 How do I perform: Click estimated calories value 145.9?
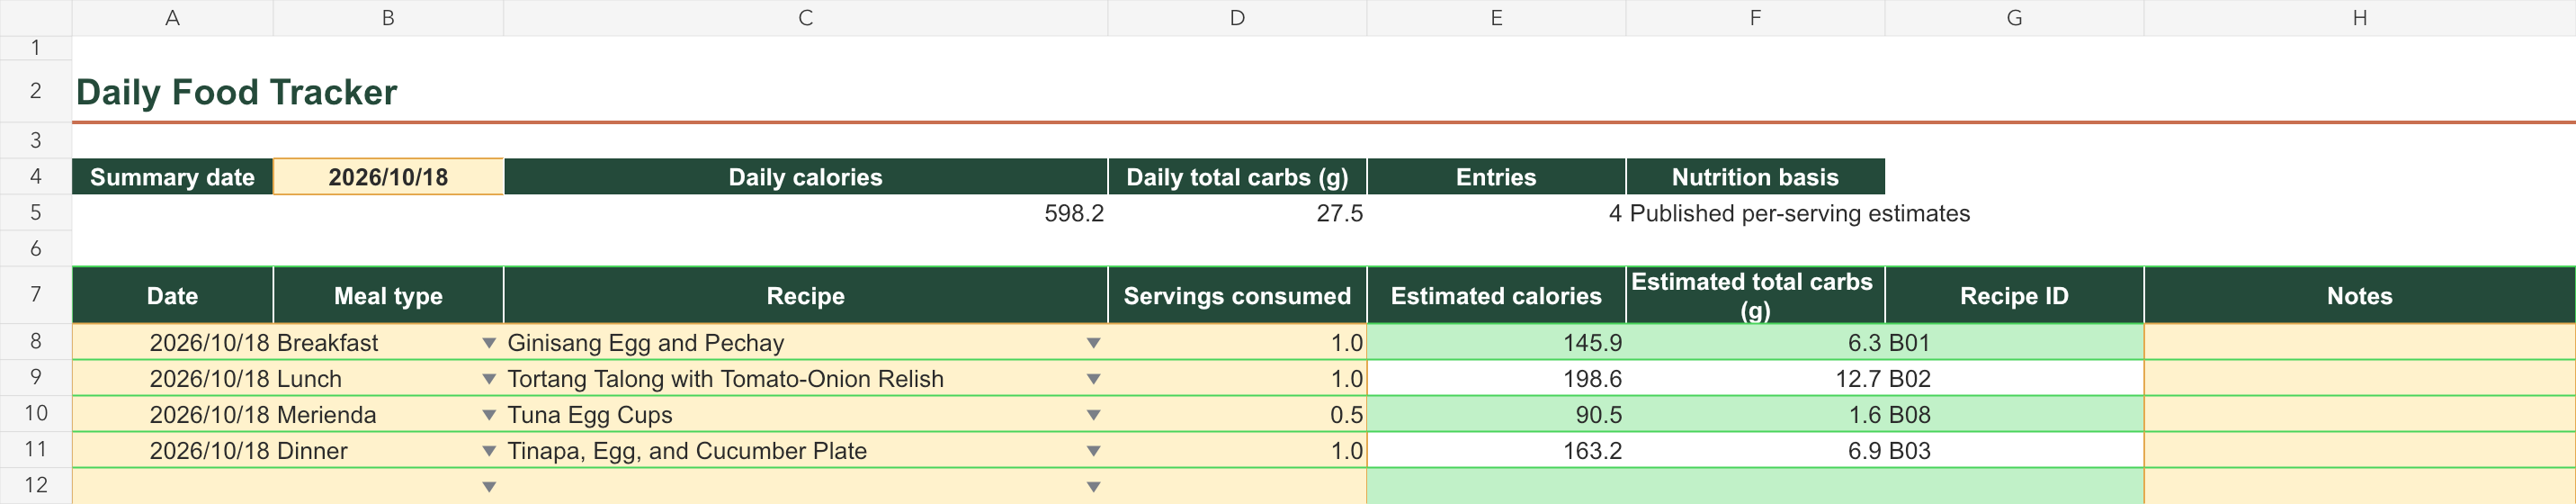point(1496,343)
